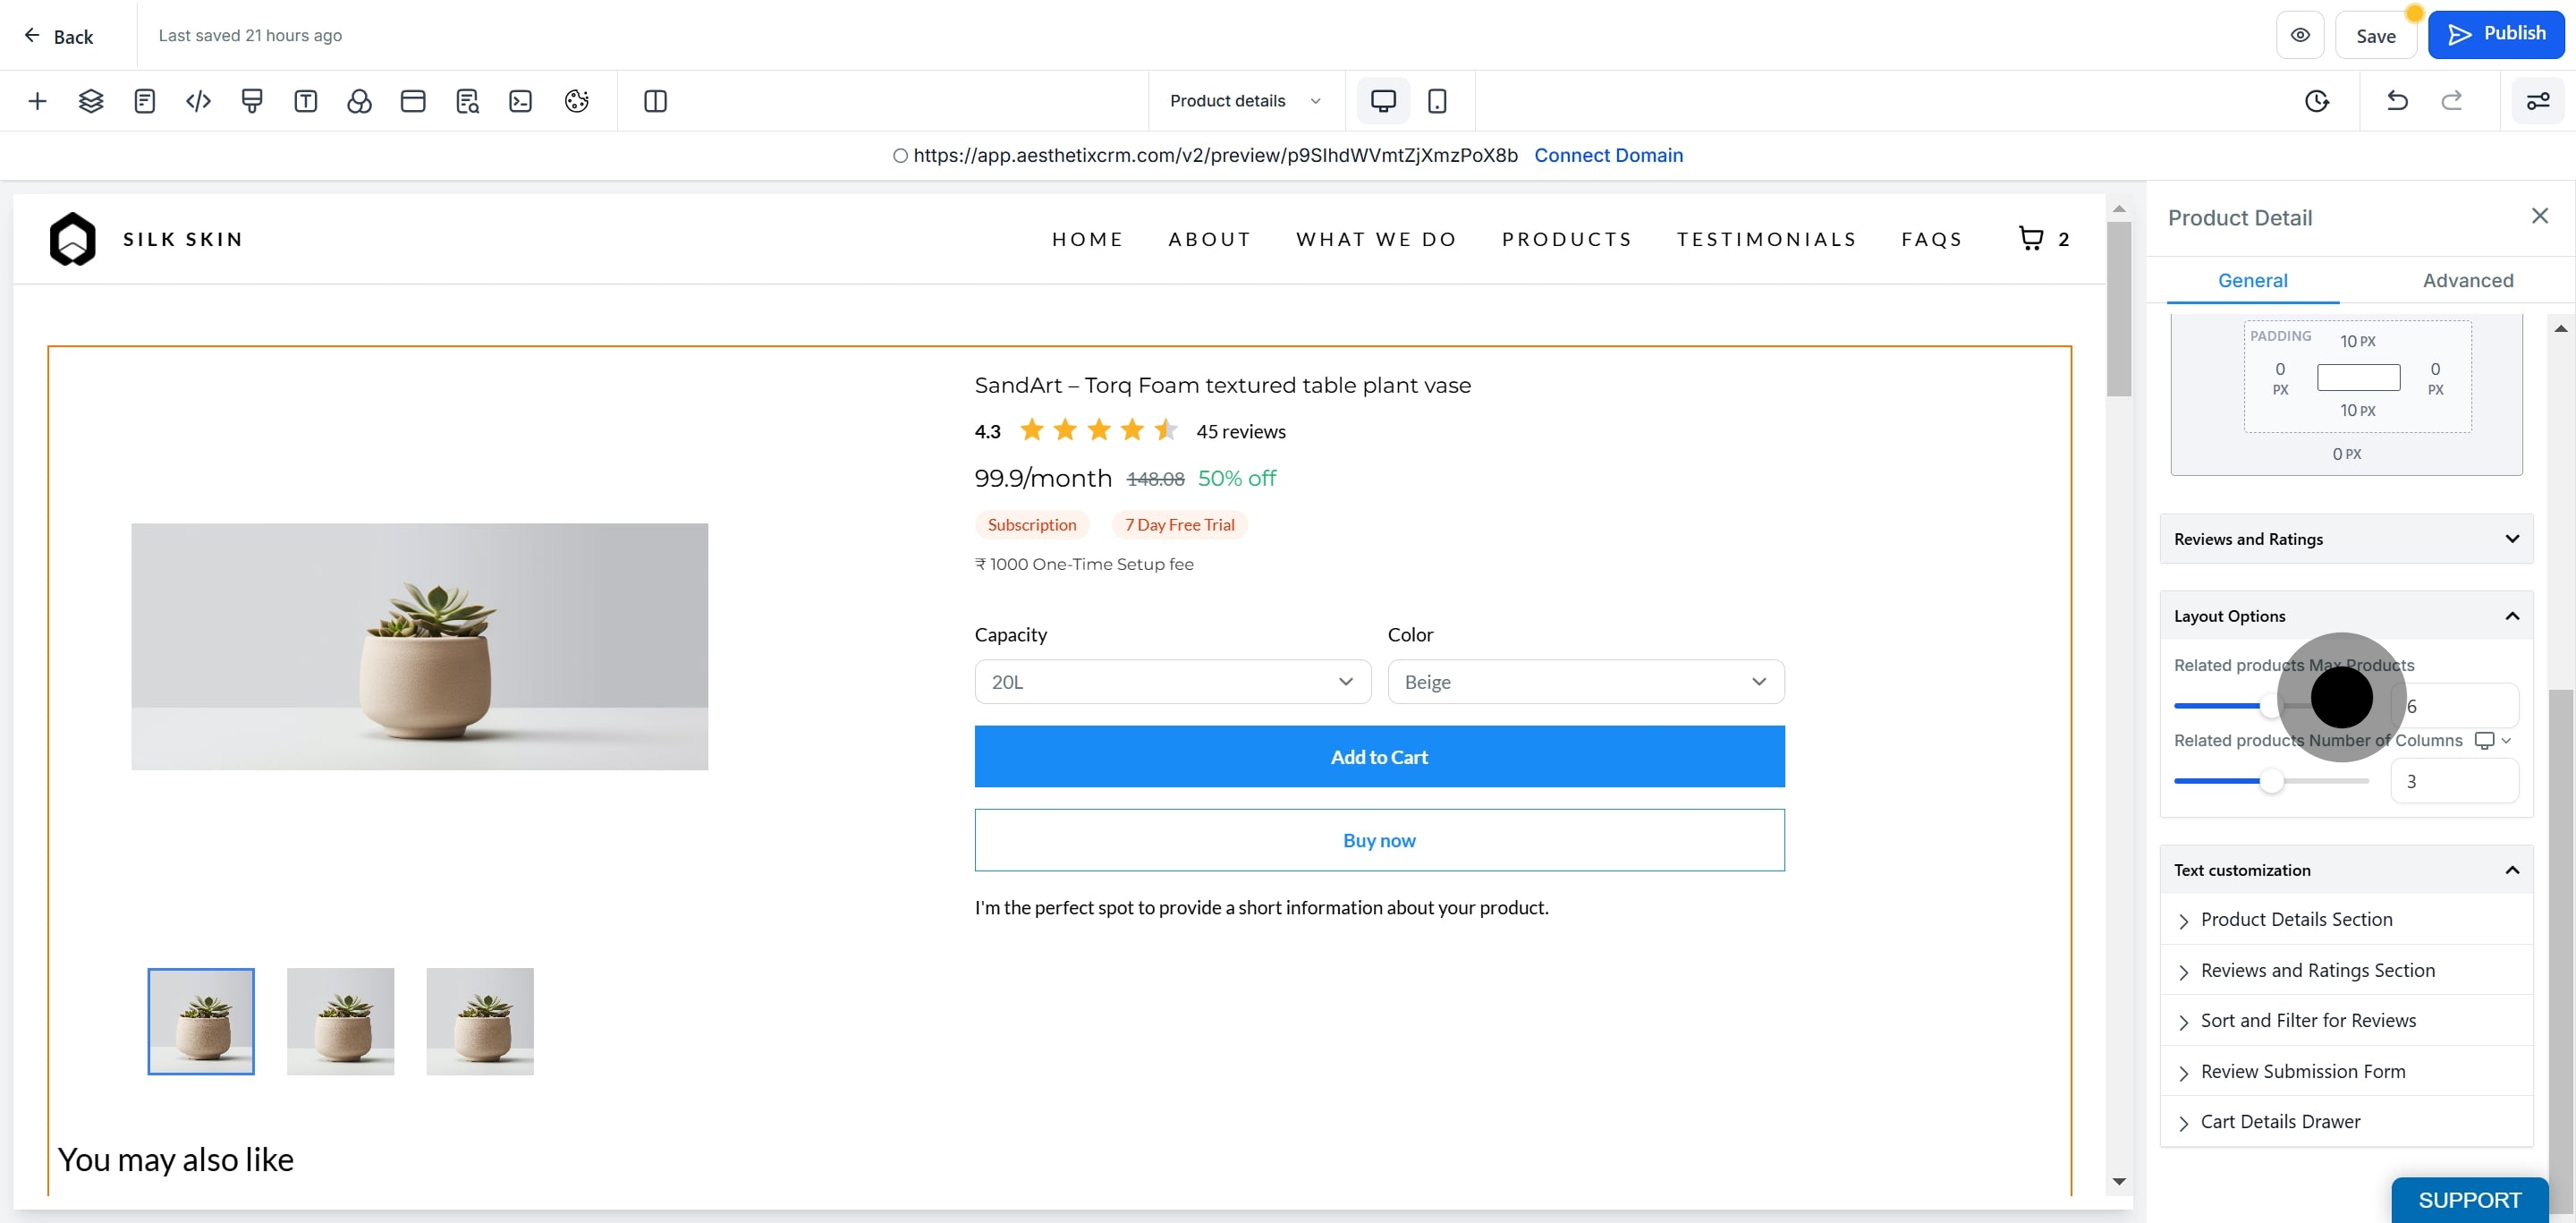Open version history clock icon
This screenshot has height=1223, width=2576.
coord(2317,101)
